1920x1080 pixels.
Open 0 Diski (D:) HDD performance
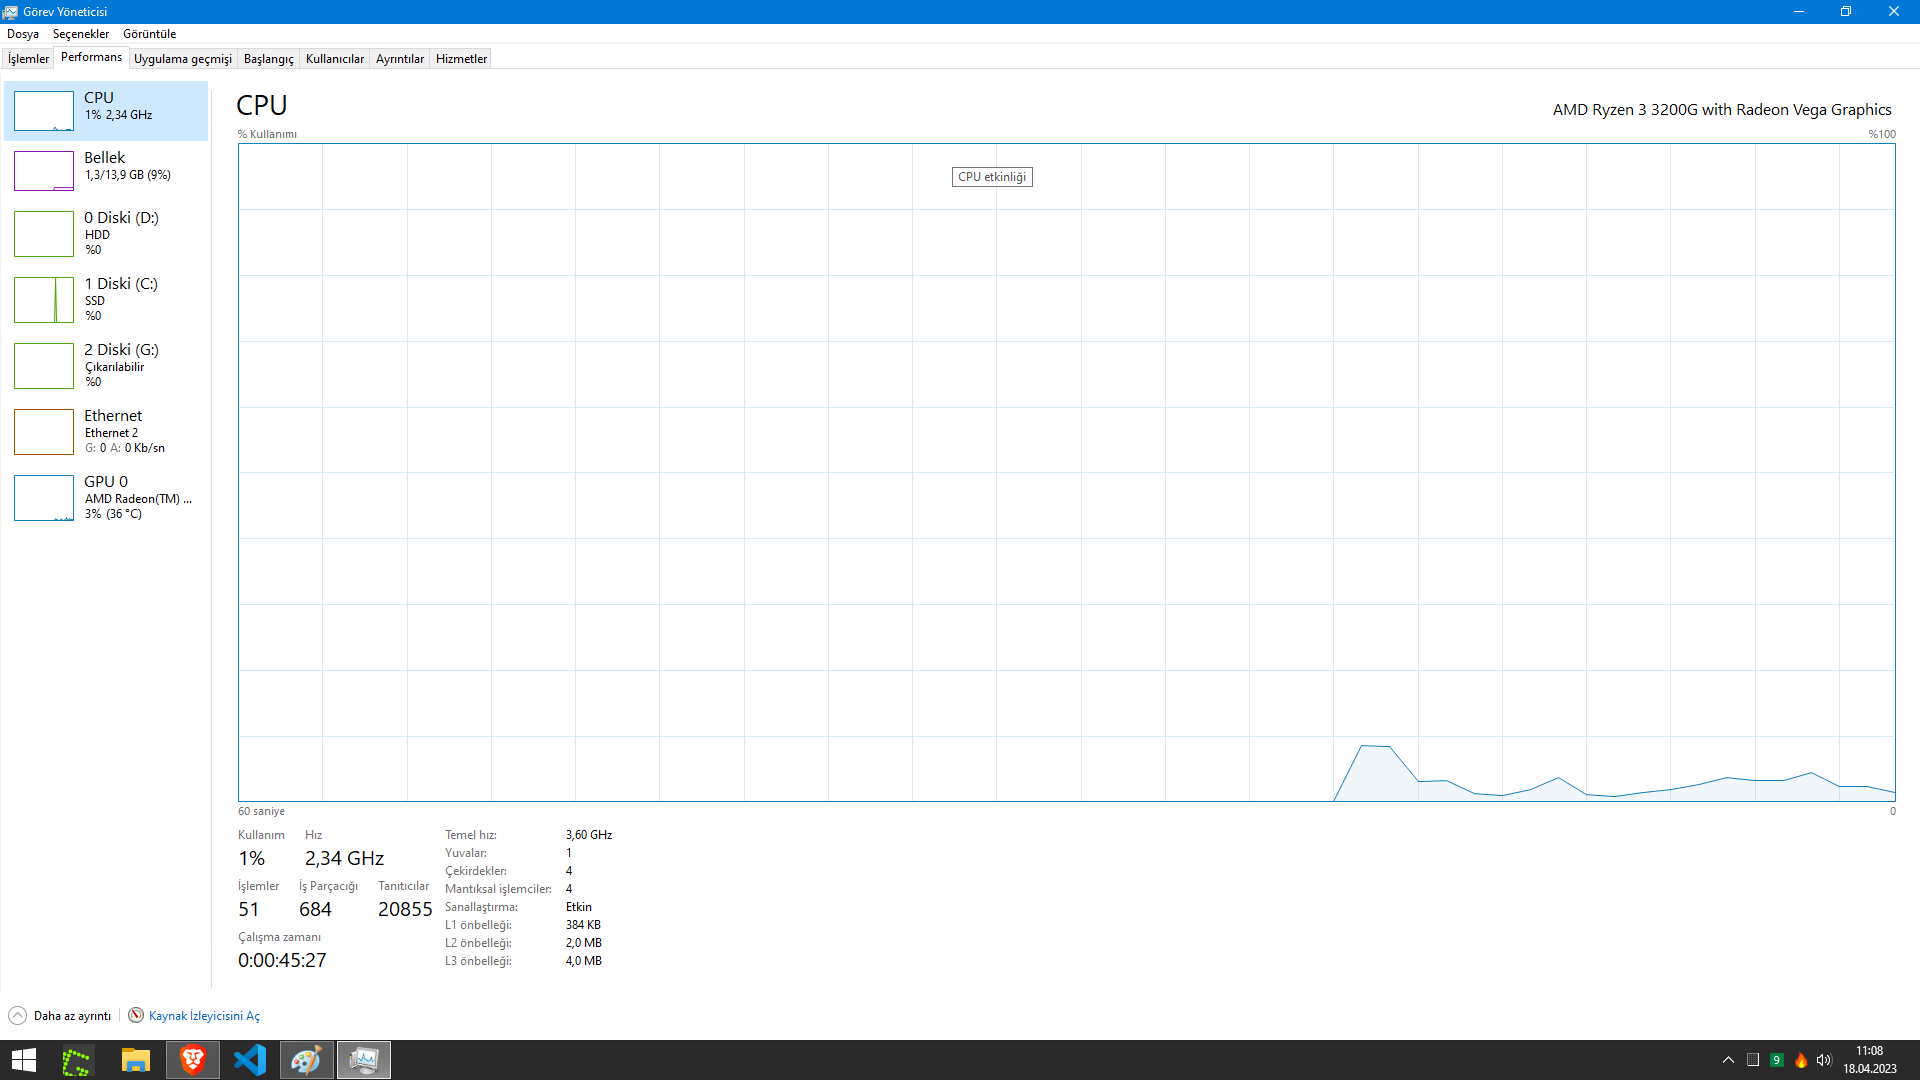[106, 233]
